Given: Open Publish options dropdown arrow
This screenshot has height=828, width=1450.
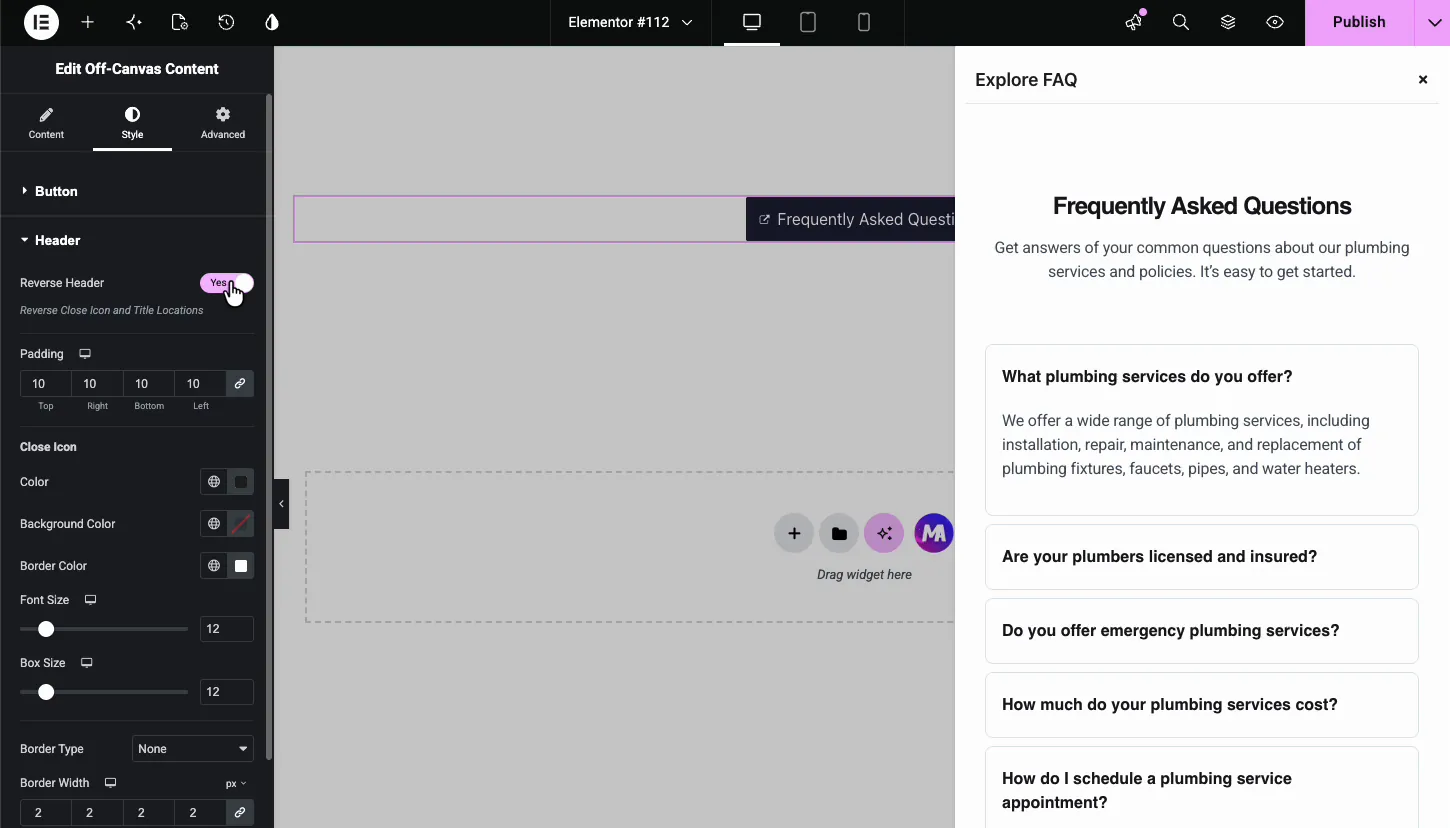Looking at the screenshot, I should click(x=1433, y=22).
